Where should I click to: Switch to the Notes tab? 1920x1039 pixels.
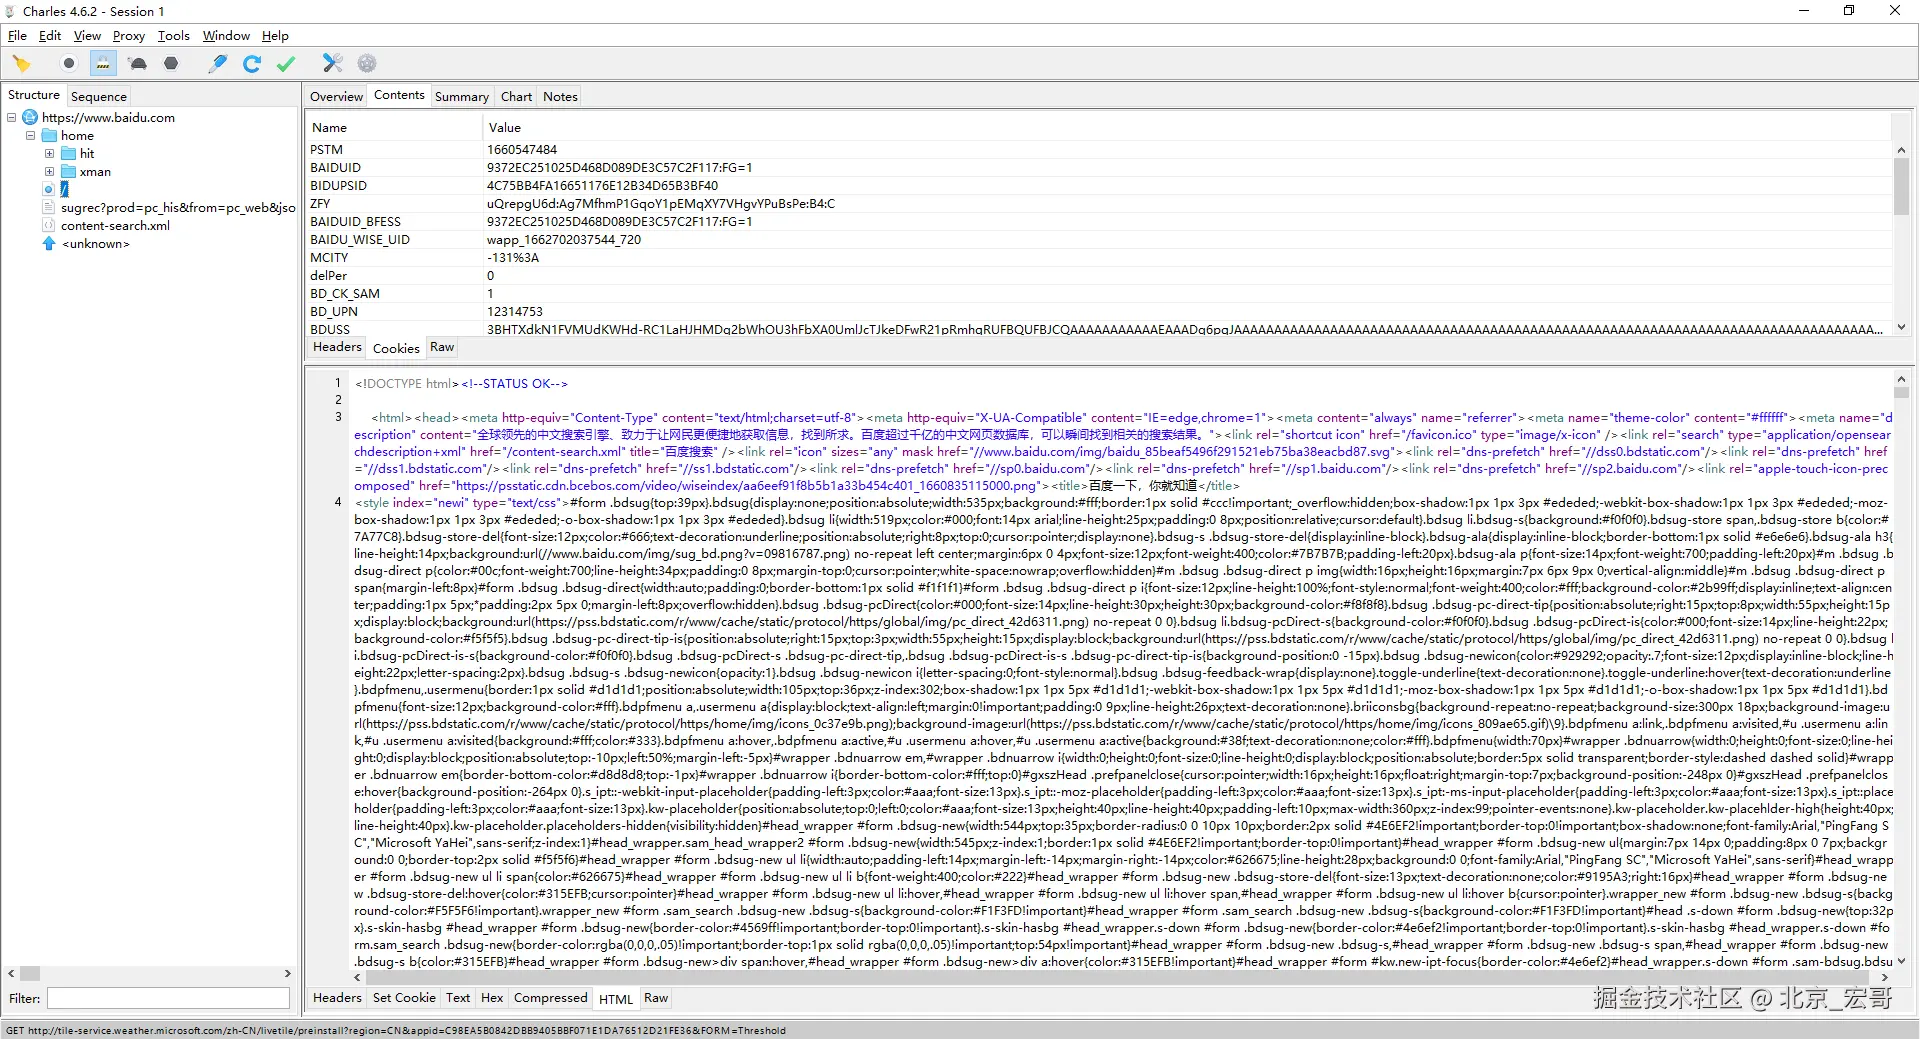(x=560, y=97)
